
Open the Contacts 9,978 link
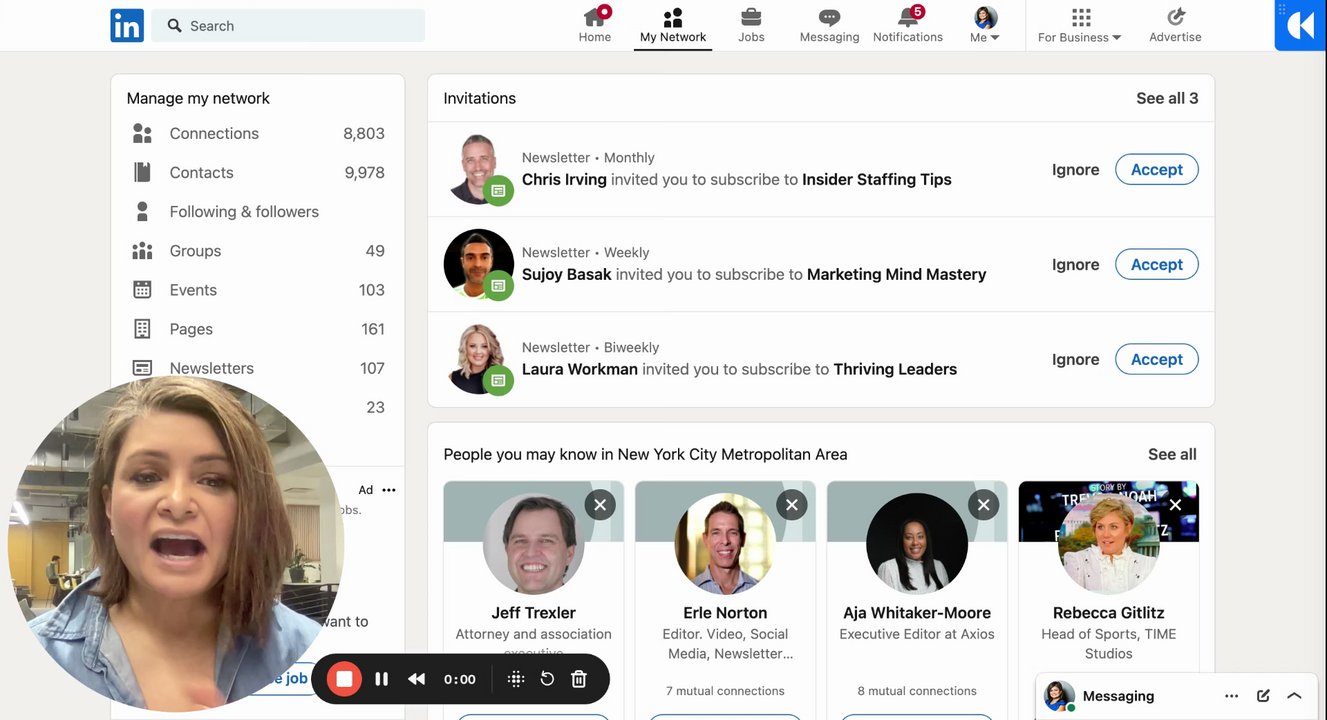pyautogui.click(x=258, y=172)
